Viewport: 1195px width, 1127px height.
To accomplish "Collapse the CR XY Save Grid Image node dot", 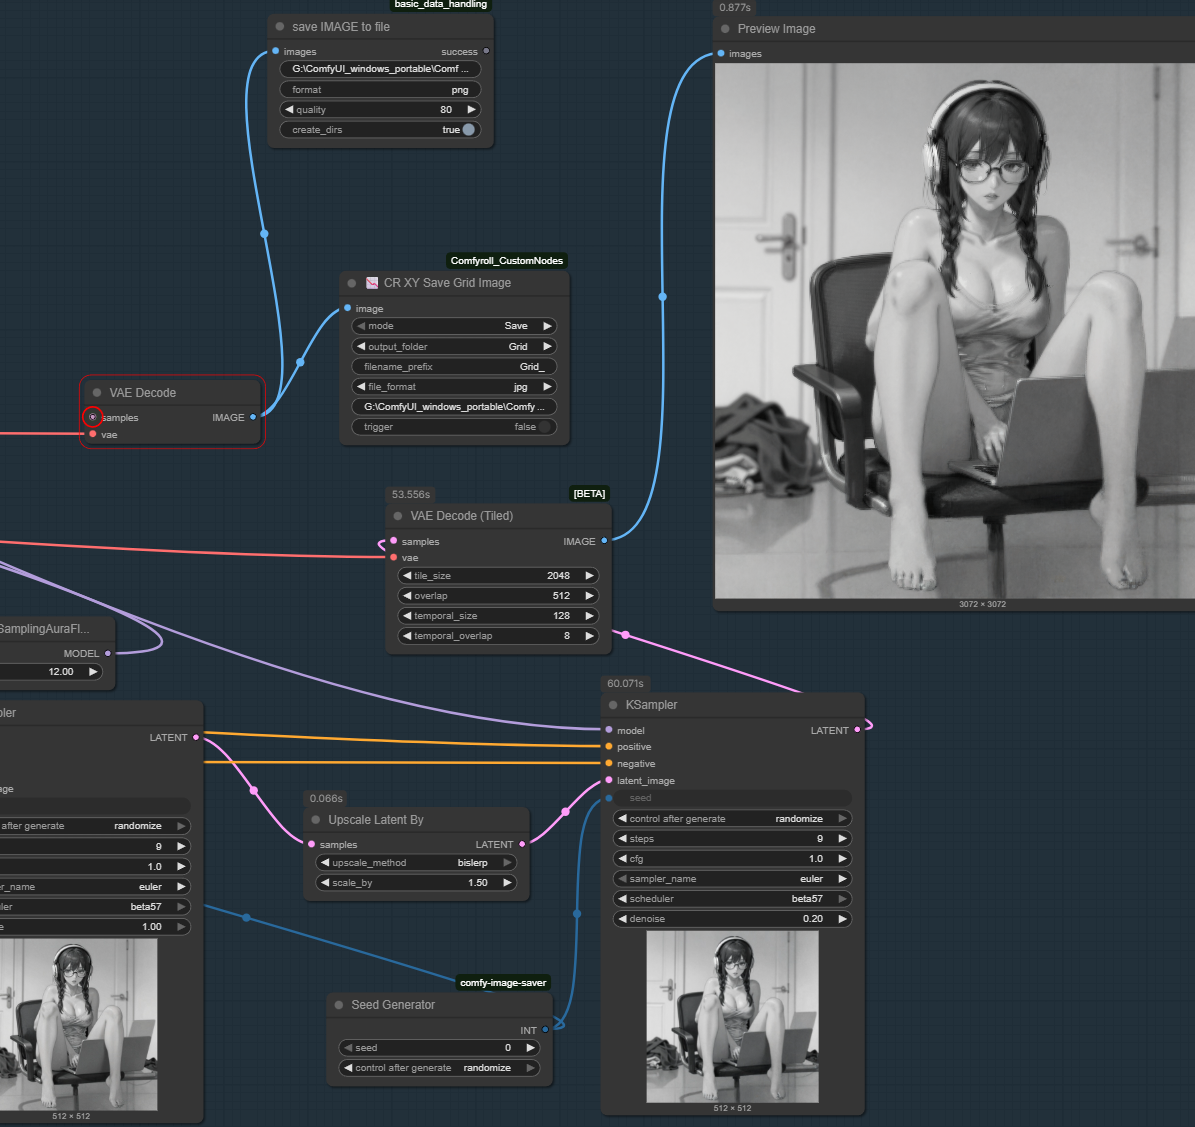I will pos(351,283).
